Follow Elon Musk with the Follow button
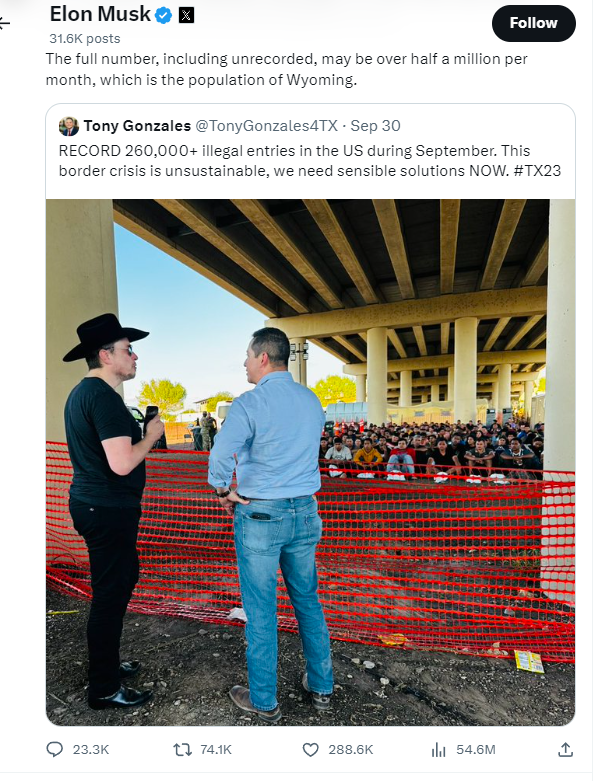The width and height of the screenshot is (603, 781). (x=533, y=23)
